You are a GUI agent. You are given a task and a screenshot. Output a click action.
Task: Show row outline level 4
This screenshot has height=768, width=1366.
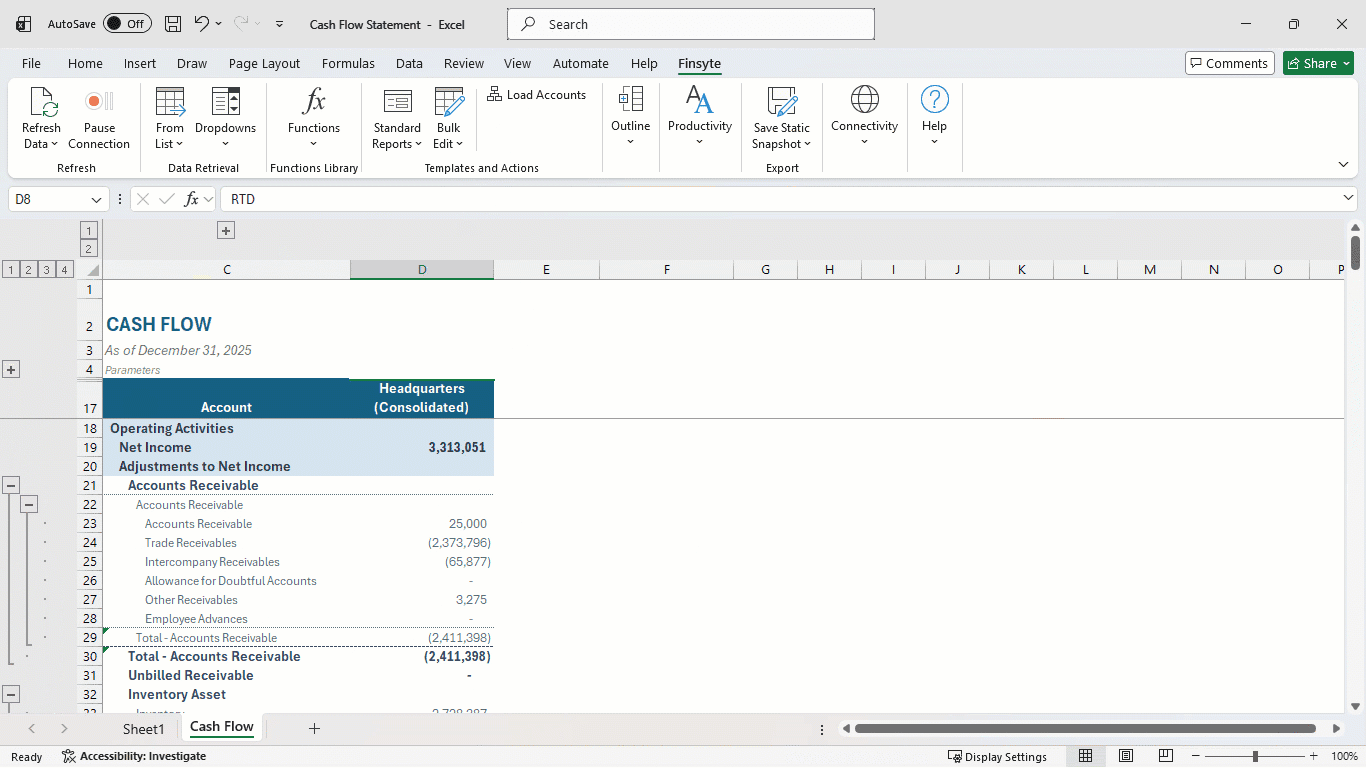(x=64, y=270)
